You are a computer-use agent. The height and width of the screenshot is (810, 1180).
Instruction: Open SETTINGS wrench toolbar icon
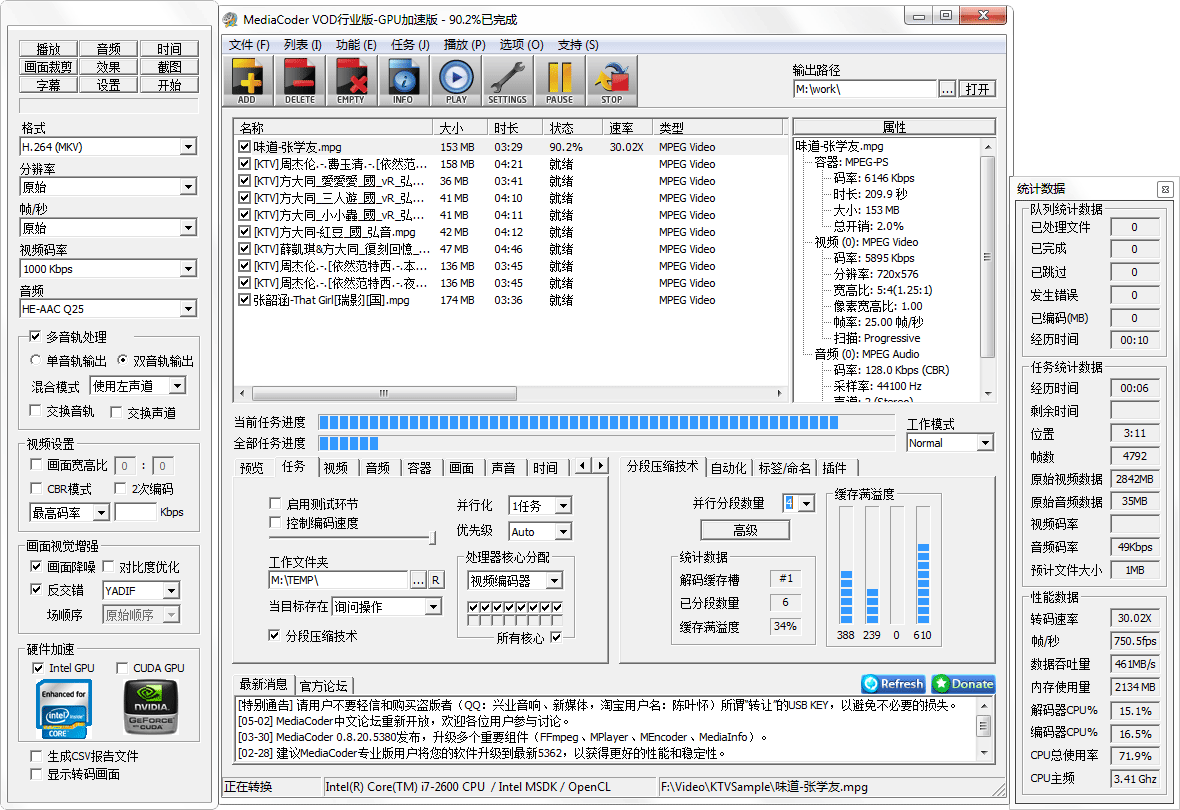coord(507,81)
